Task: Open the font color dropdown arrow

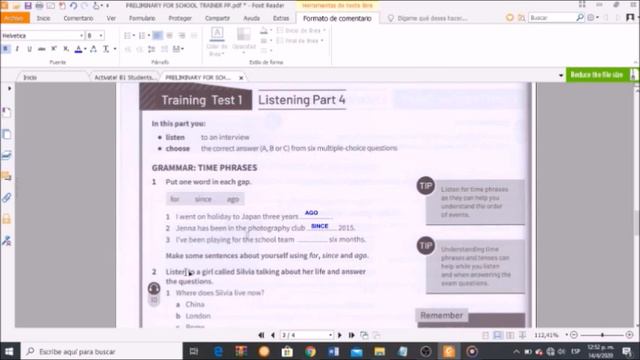Action: coord(85,49)
